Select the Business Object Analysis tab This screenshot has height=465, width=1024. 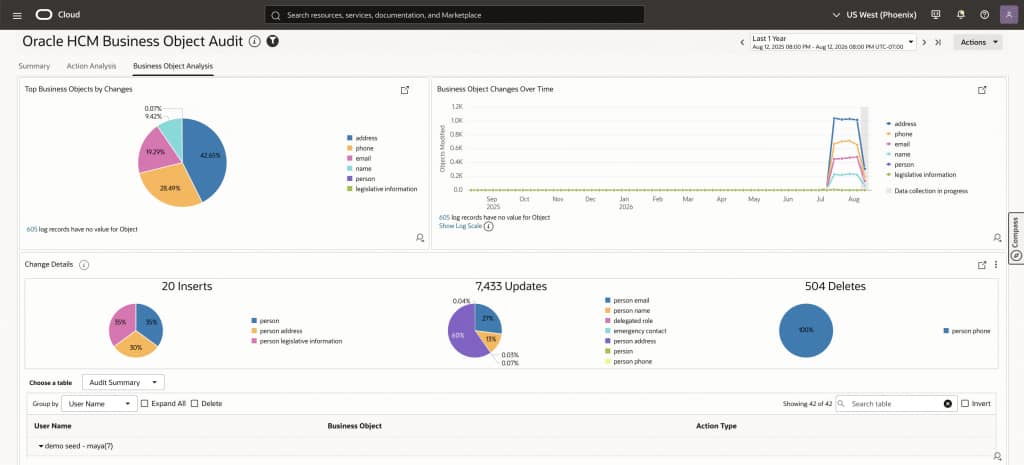[173, 66]
